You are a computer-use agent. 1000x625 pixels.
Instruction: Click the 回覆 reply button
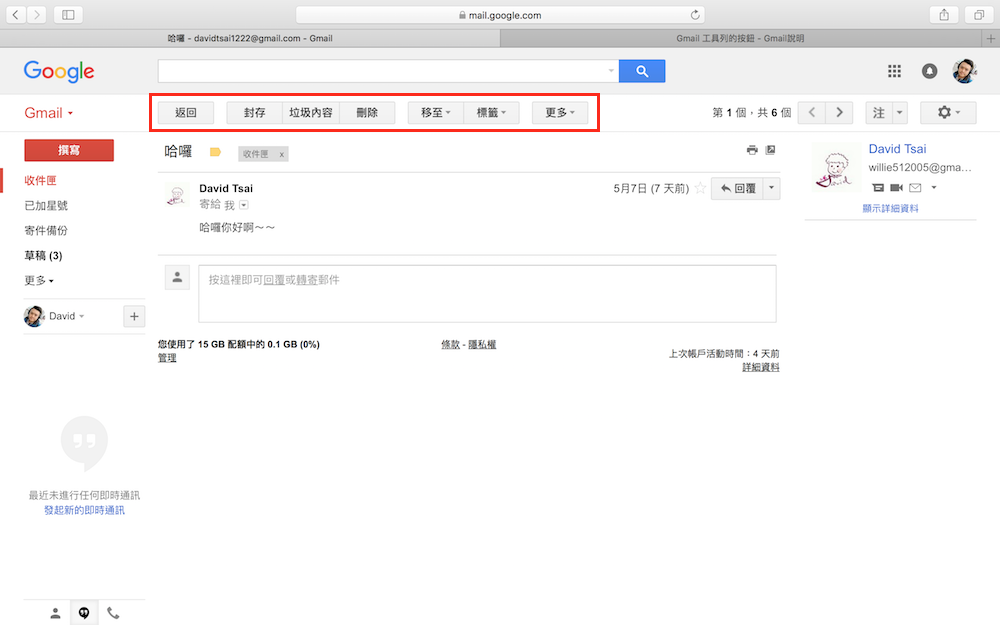point(737,188)
